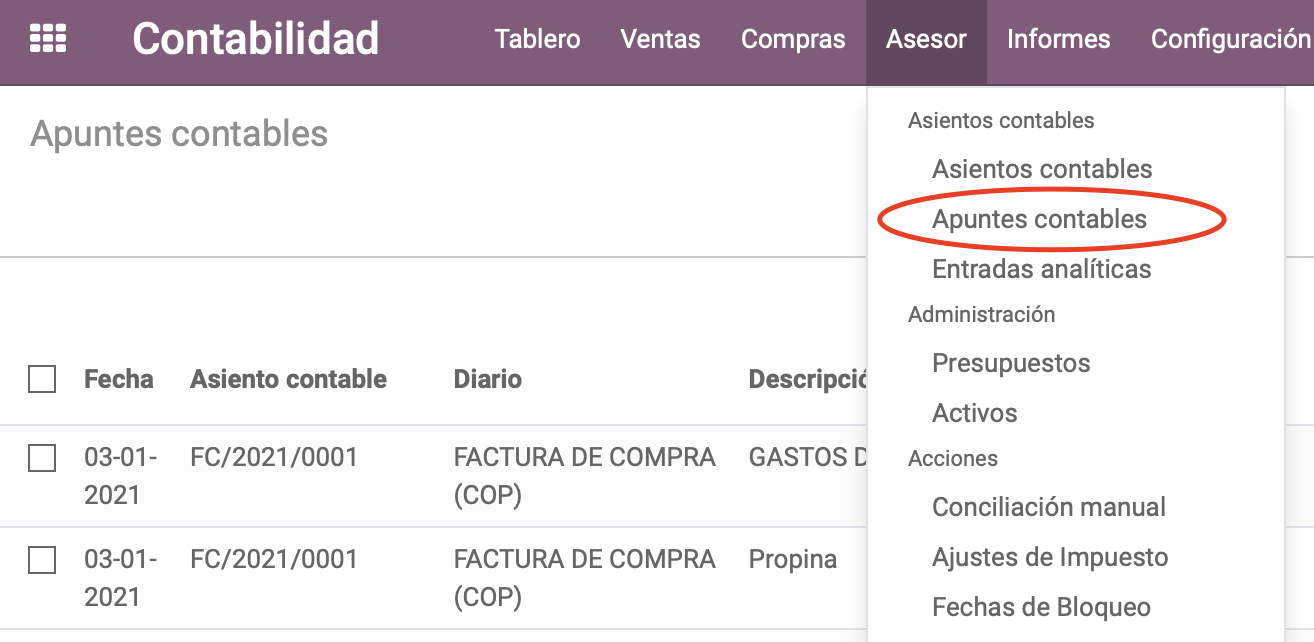Viewport: 1314px width, 642px height.
Task: Select Apuntes contables in dropdown
Action: (x=1039, y=219)
